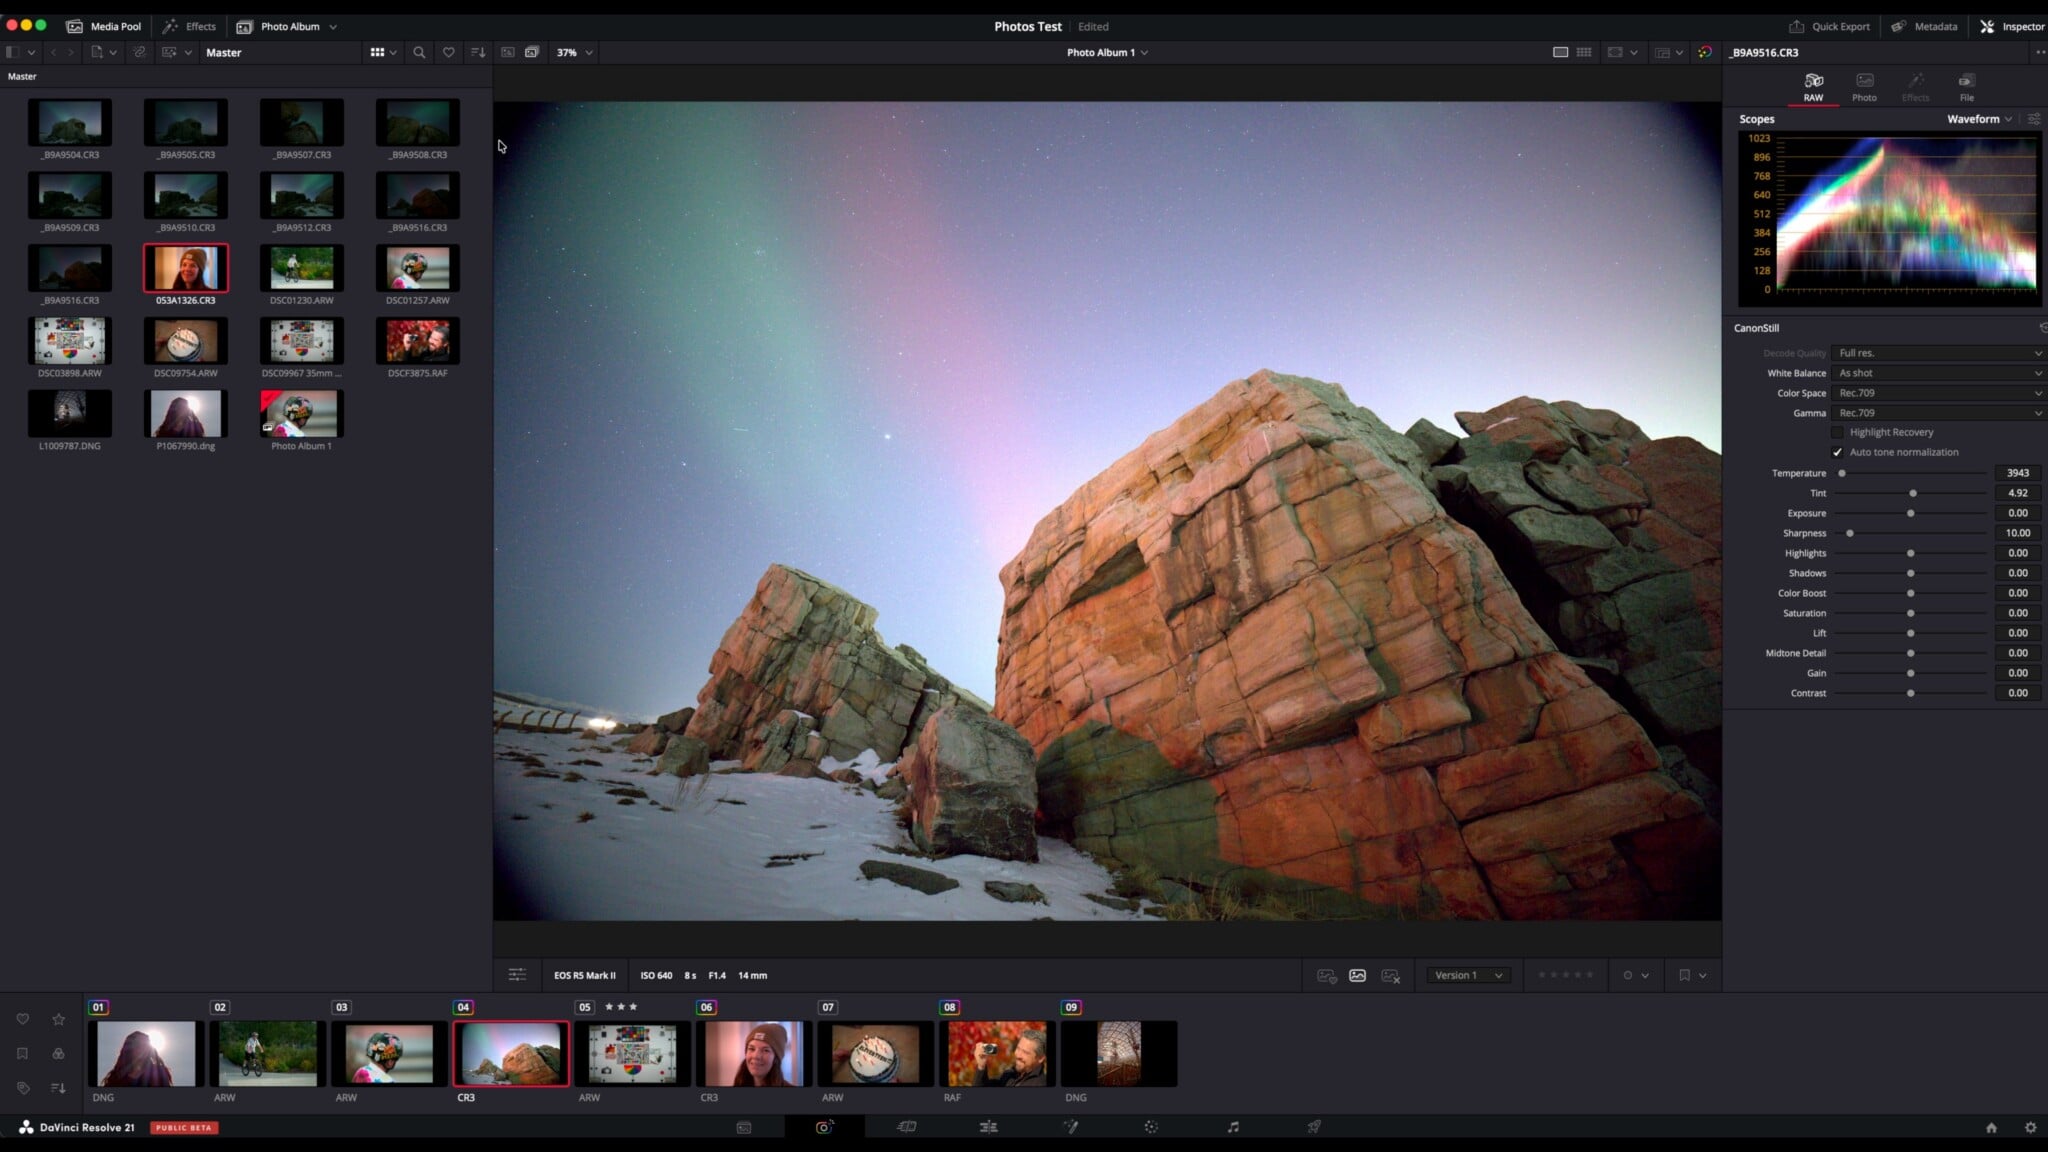Select the RAW inspector tab
This screenshot has width=2048, height=1152.
tap(1813, 87)
